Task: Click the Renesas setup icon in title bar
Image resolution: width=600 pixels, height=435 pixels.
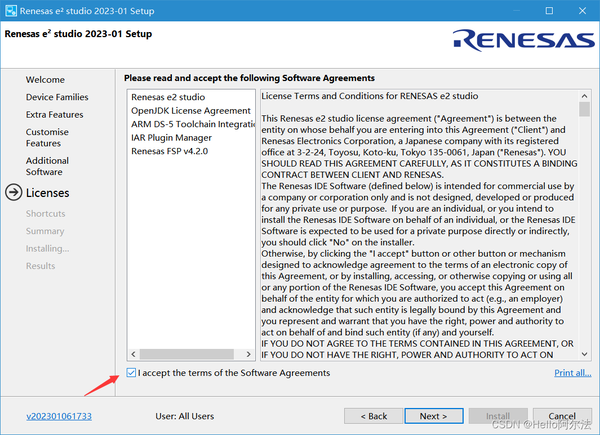Action: [11, 11]
